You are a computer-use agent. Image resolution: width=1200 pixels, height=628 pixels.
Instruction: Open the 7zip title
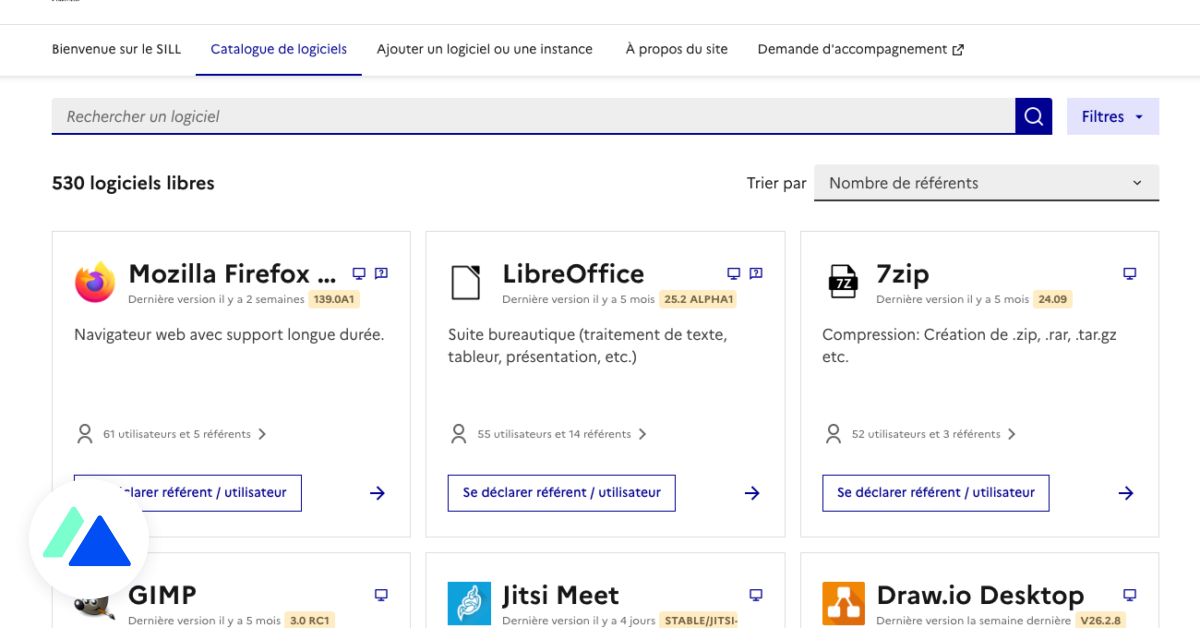pyautogui.click(x=903, y=274)
